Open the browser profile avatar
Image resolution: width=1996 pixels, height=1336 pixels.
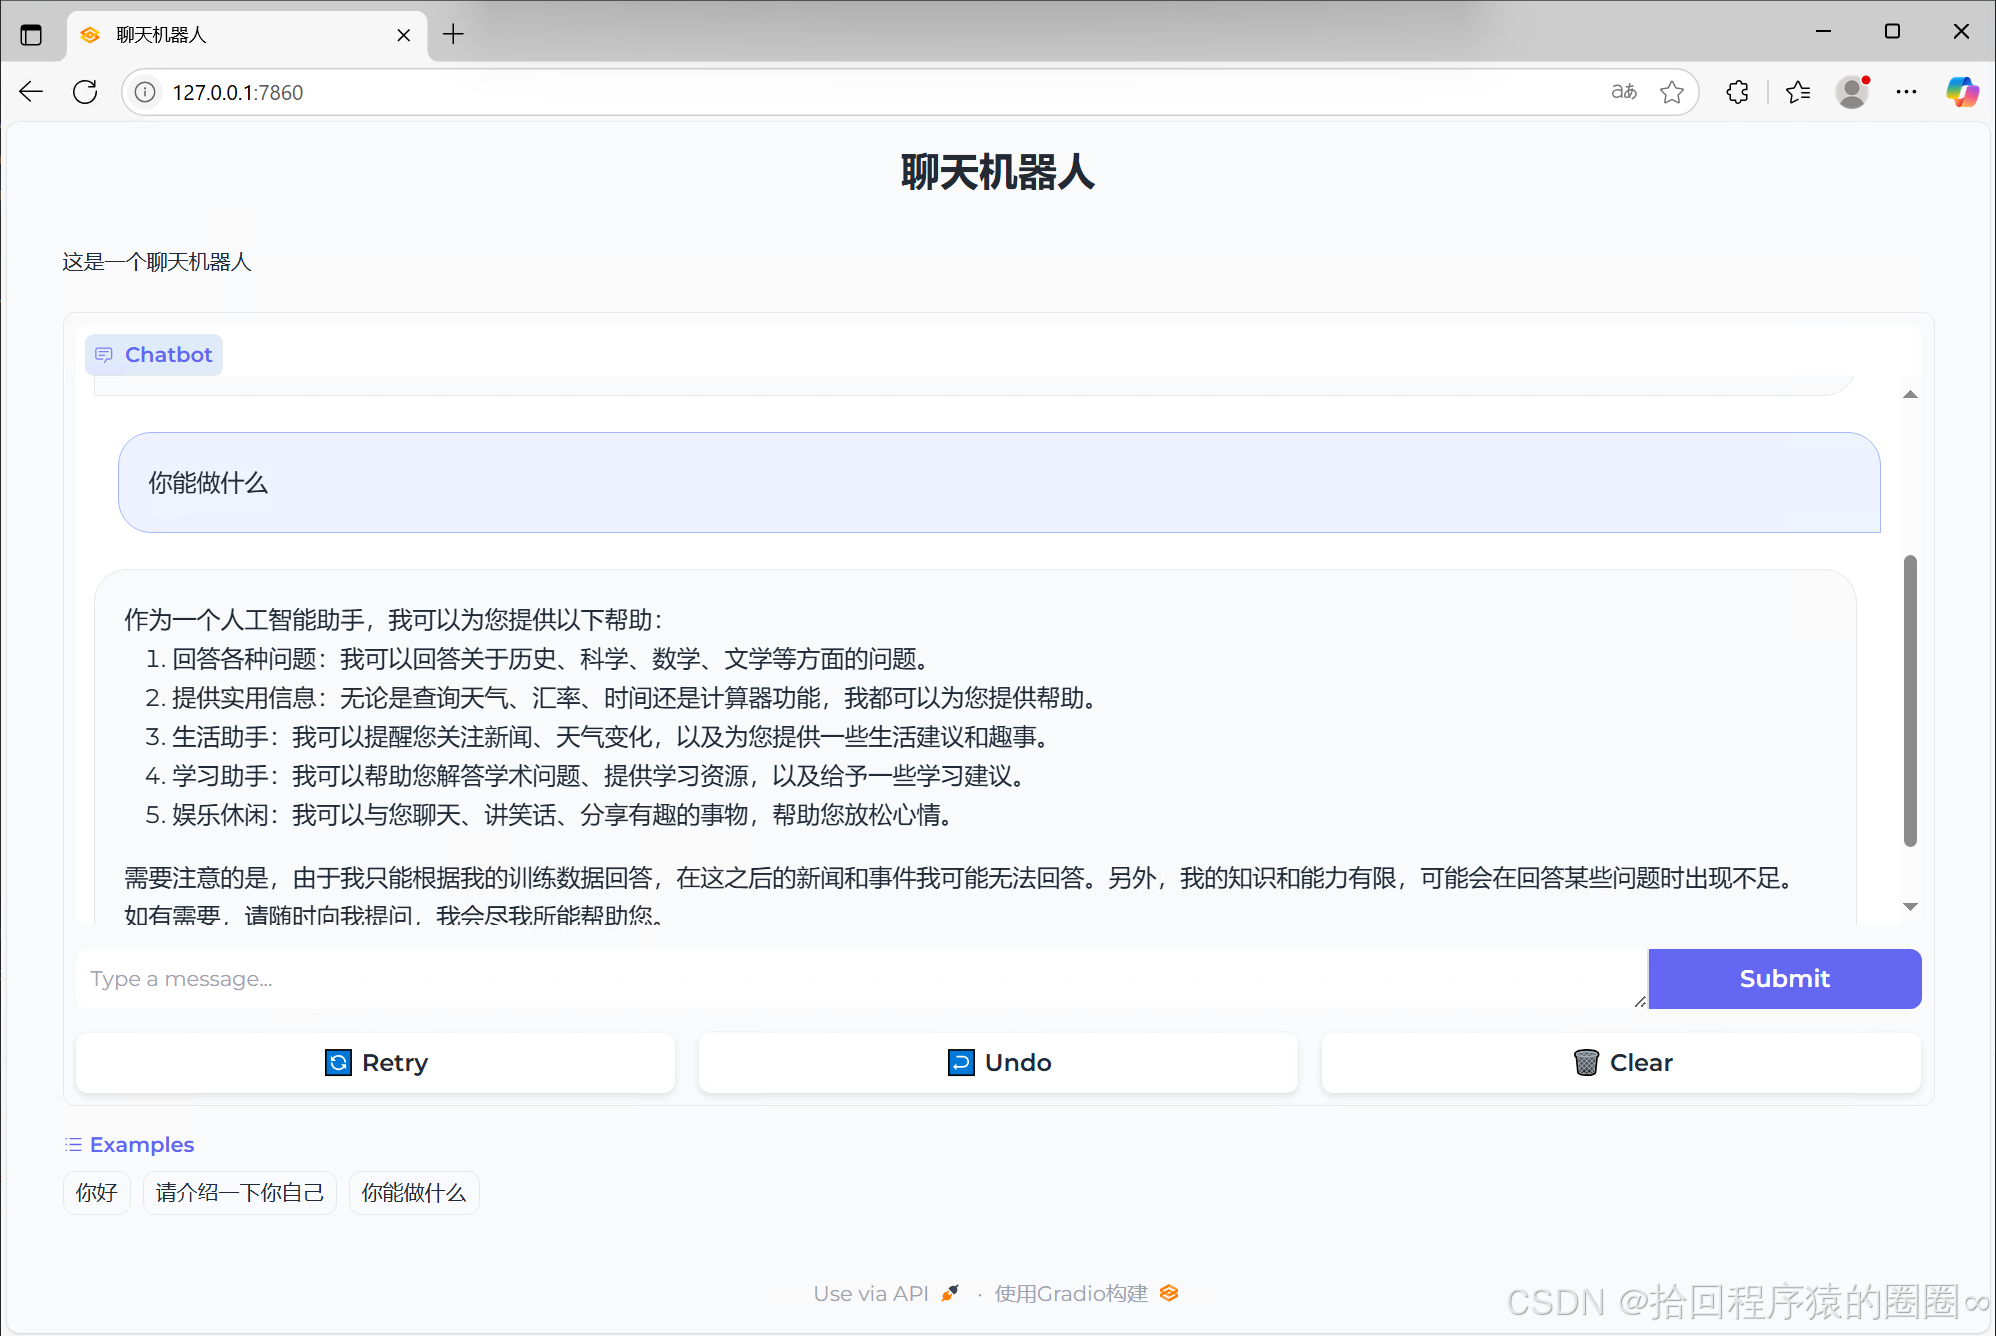(1852, 92)
